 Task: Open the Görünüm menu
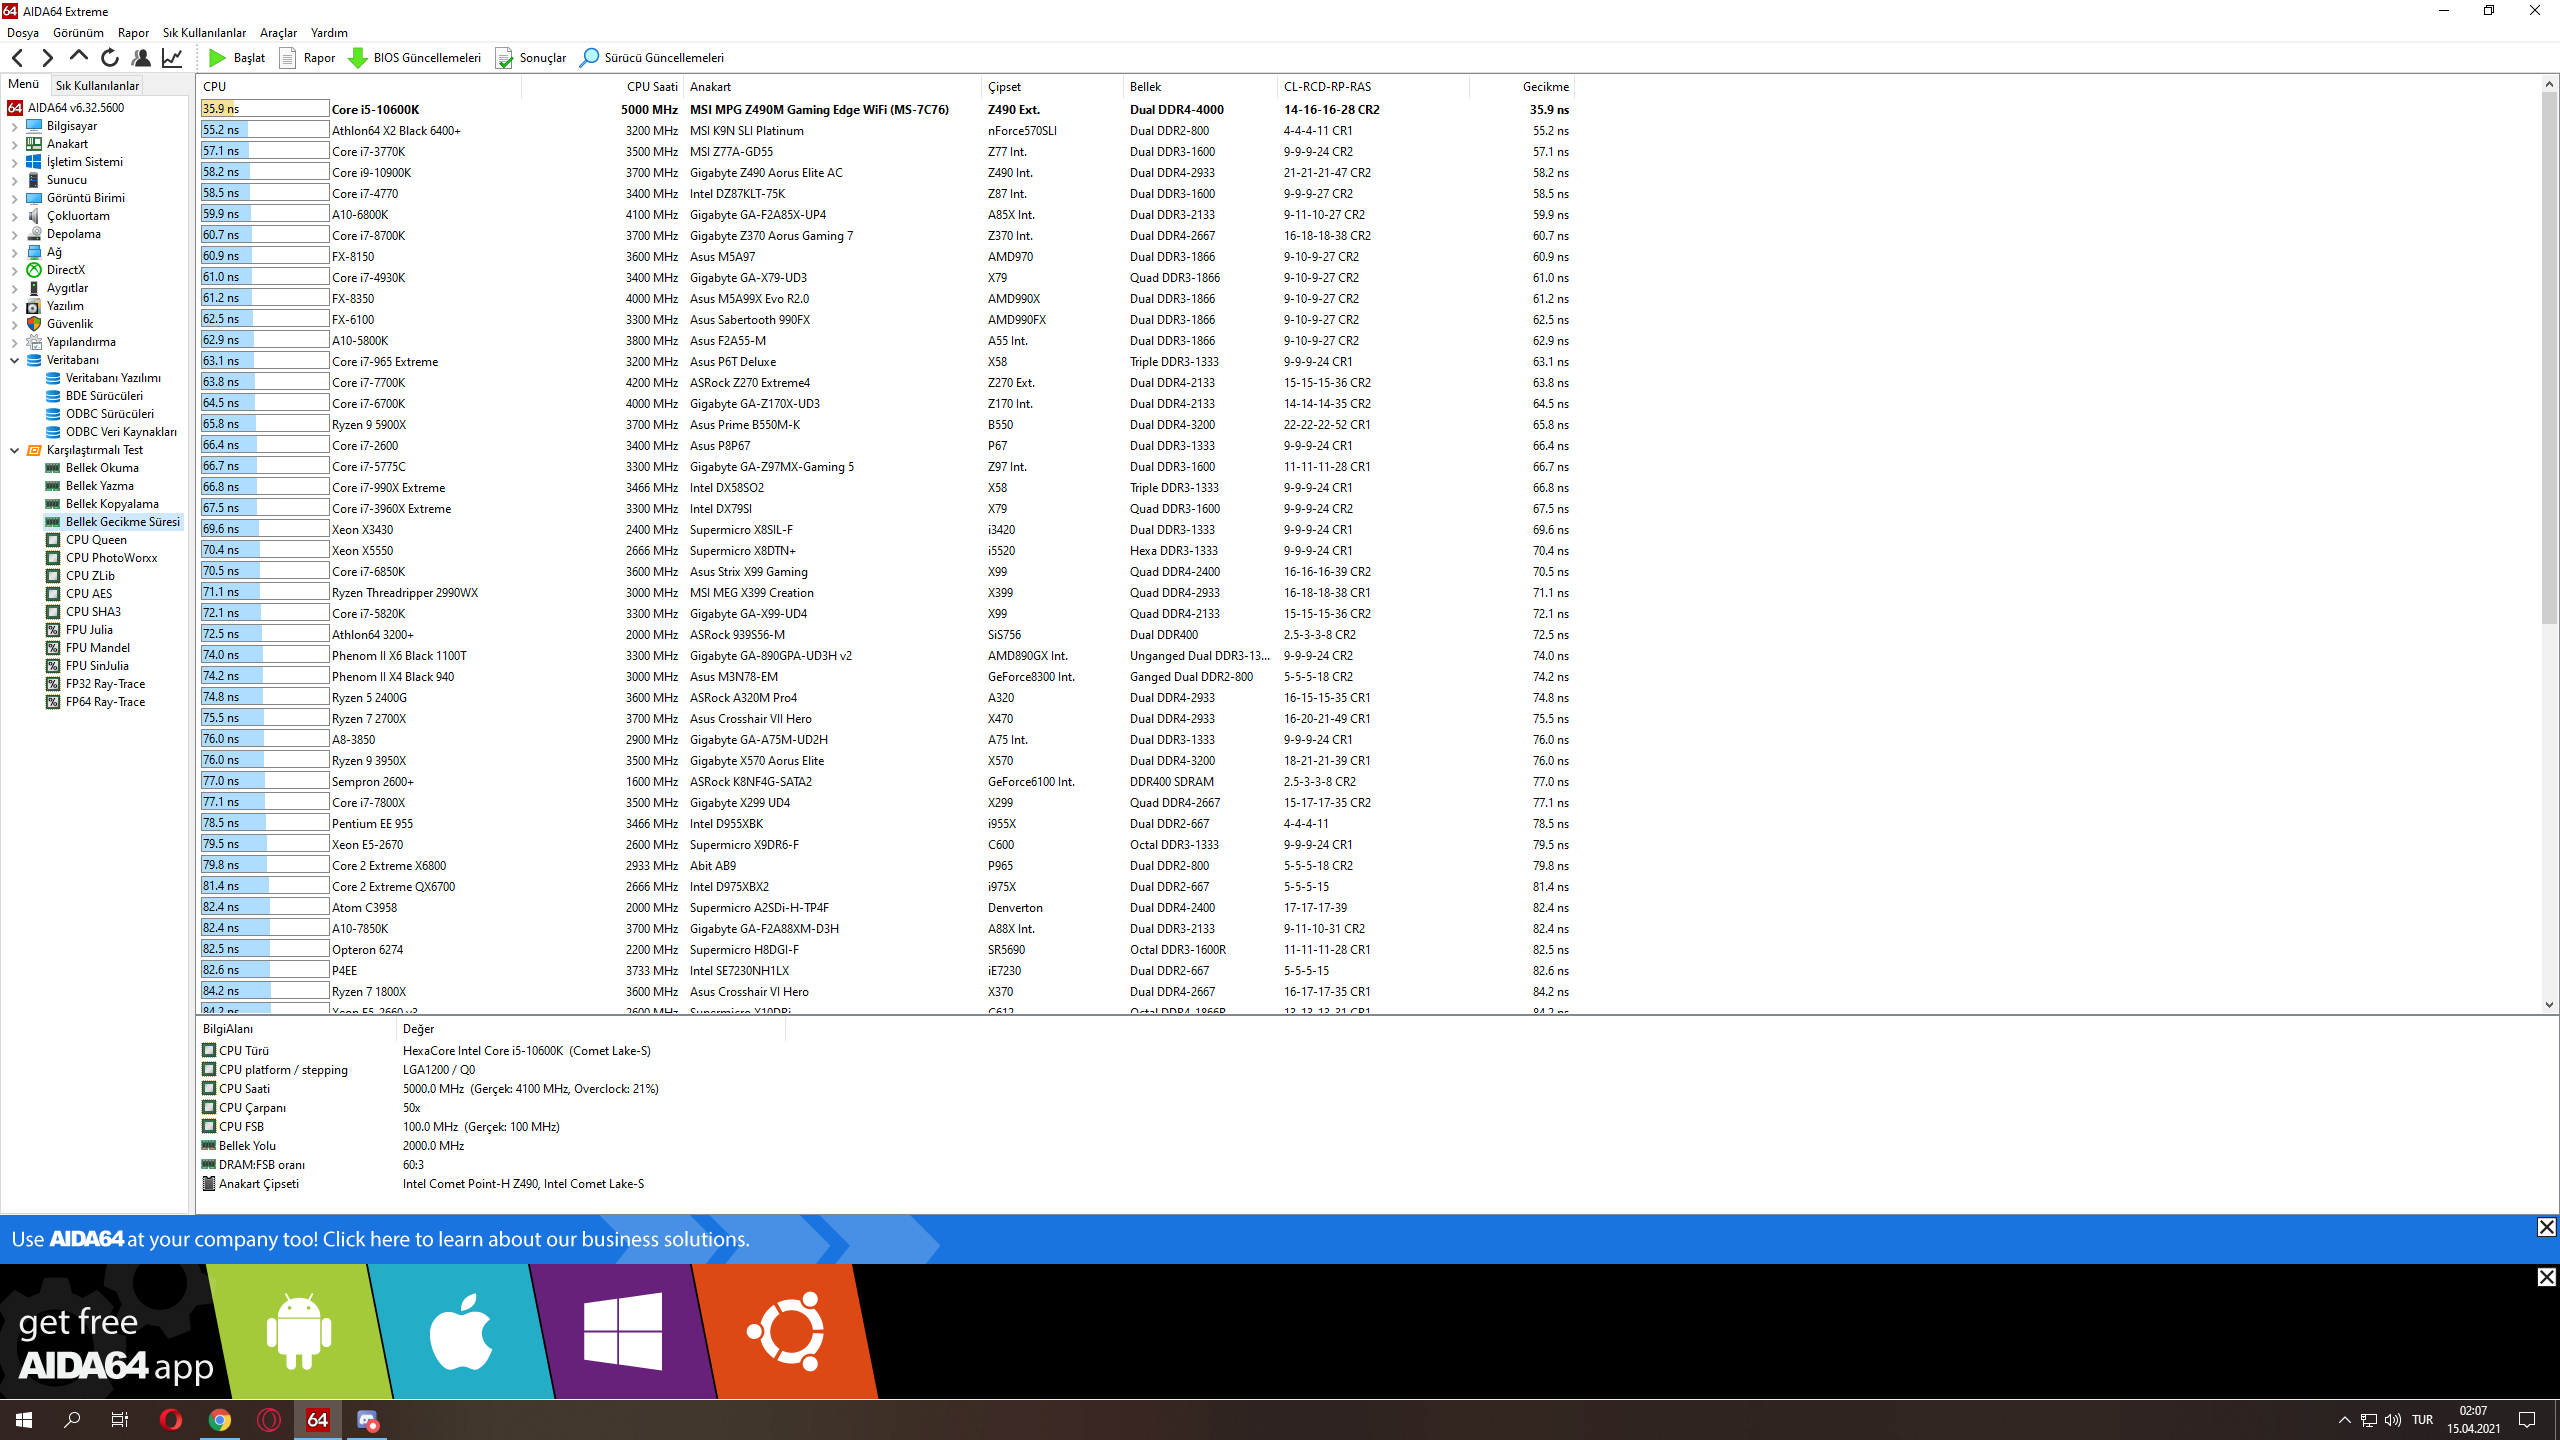(x=78, y=33)
